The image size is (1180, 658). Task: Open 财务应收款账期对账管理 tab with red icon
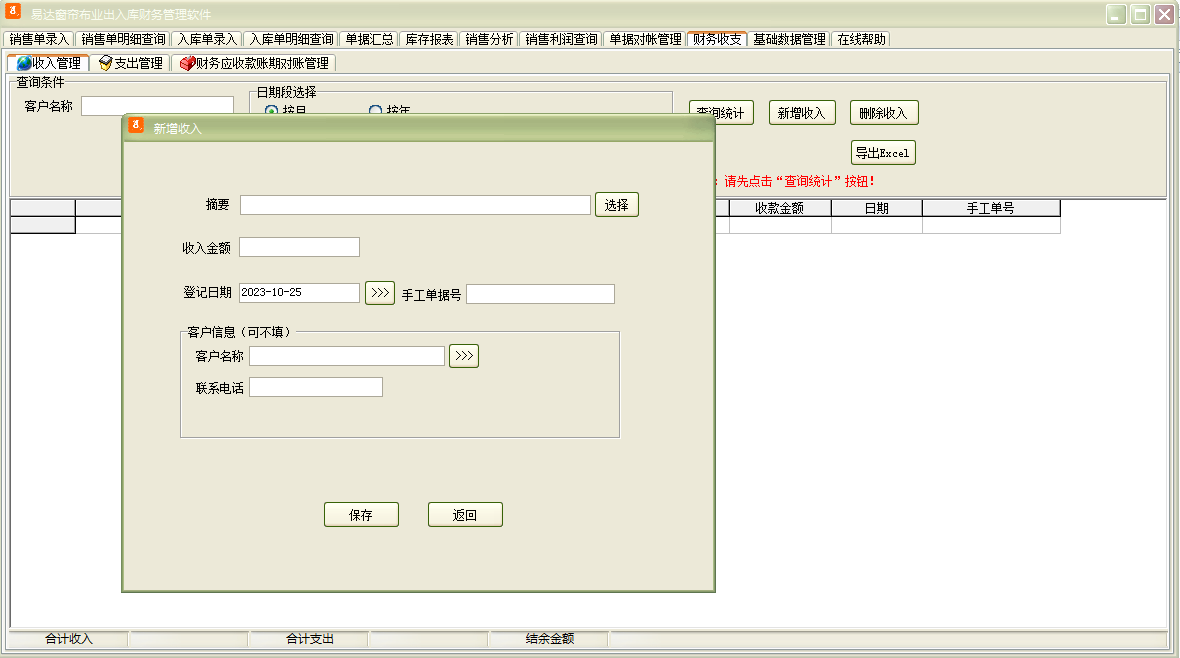click(254, 63)
